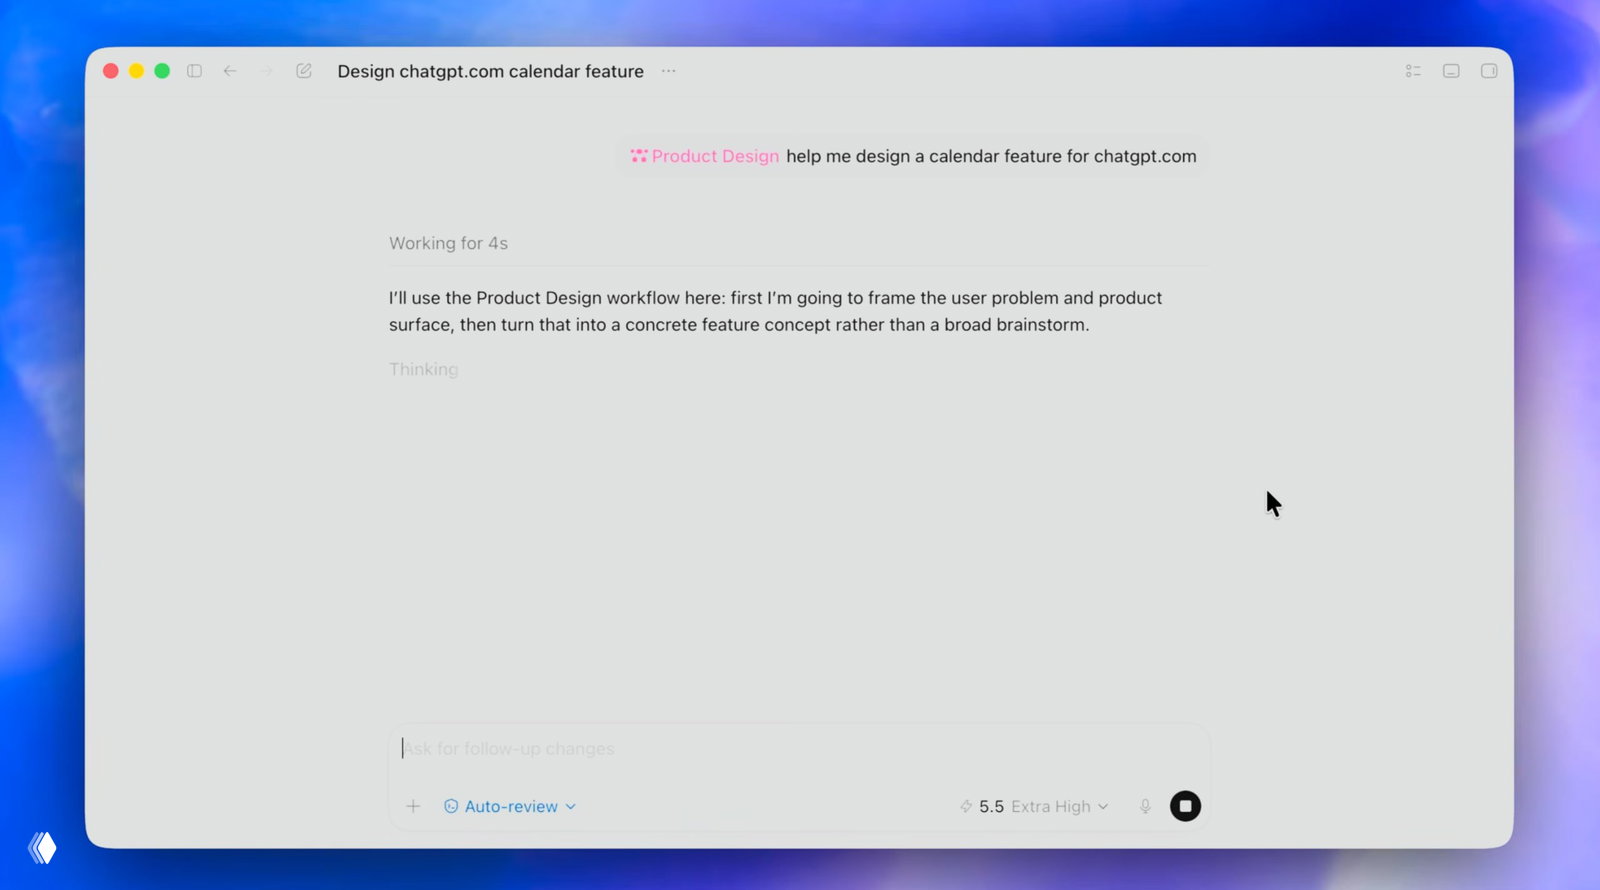This screenshot has height=890, width=1600.
Task: Toggle the right sidebar panel icon
Action: click(x=1489, y=71)
